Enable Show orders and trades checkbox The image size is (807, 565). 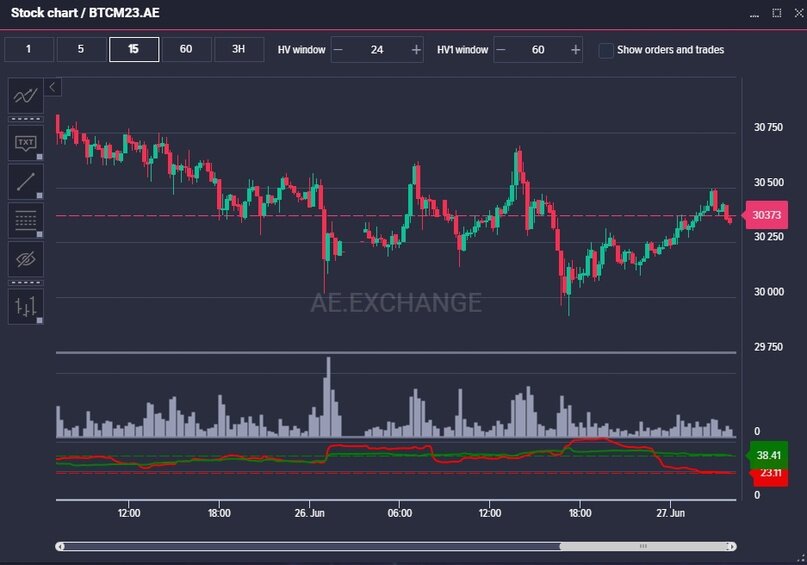point(606,50)
